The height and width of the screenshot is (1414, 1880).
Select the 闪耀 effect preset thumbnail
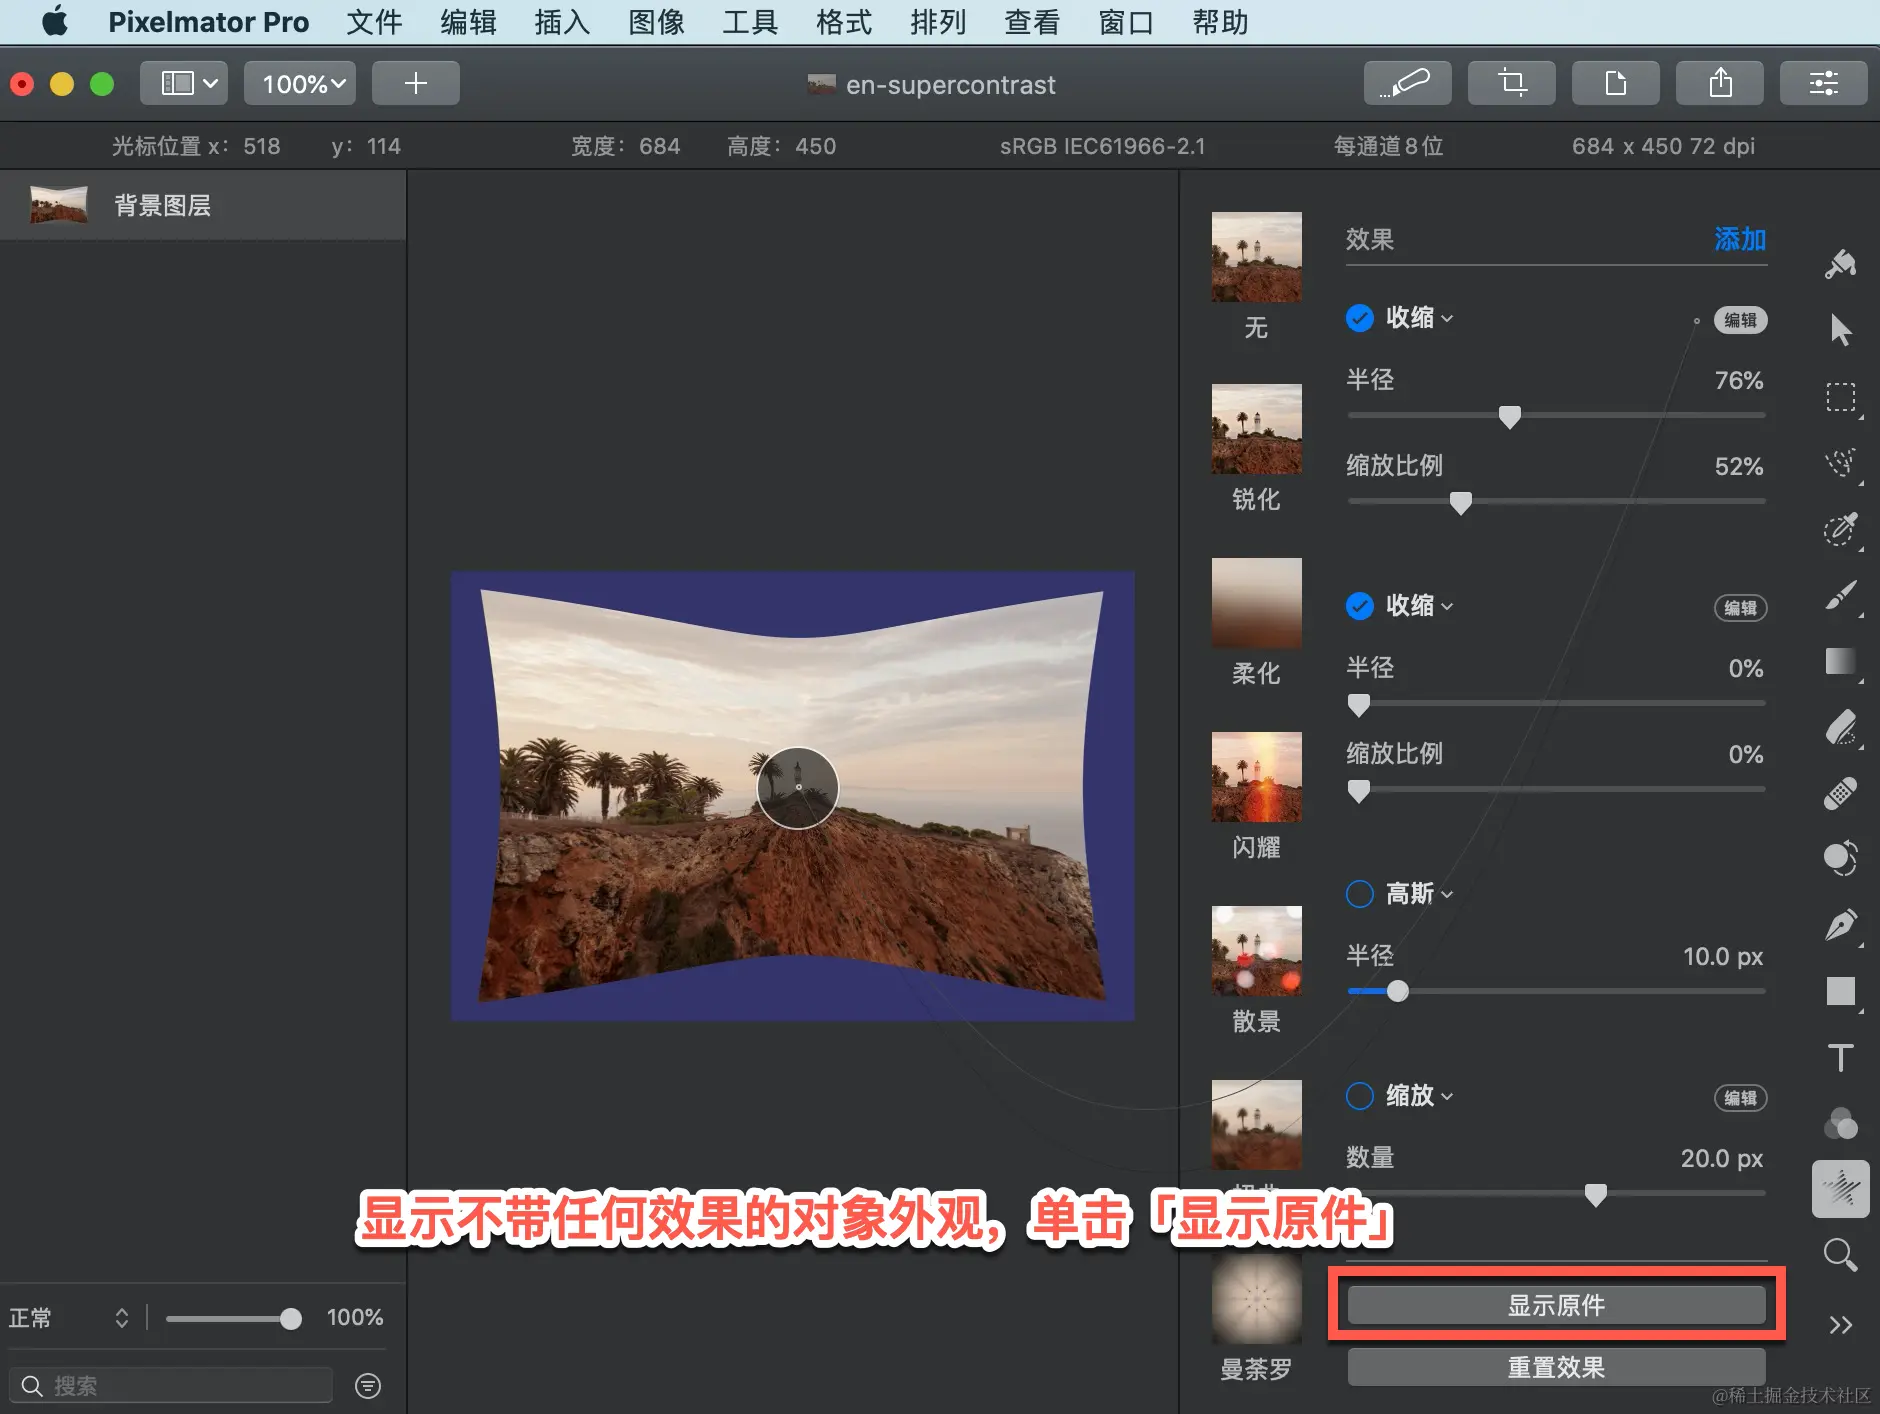tap(1256, 777)
